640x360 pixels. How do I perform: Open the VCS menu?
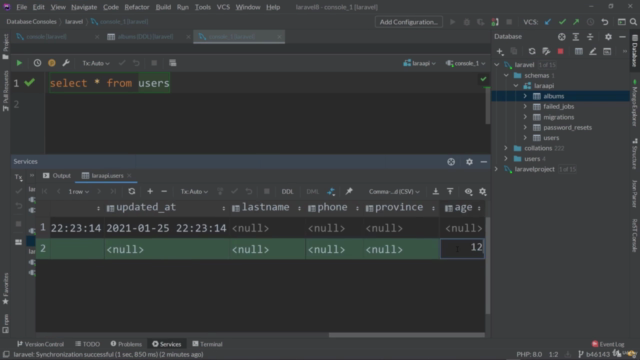click(223, 7)
